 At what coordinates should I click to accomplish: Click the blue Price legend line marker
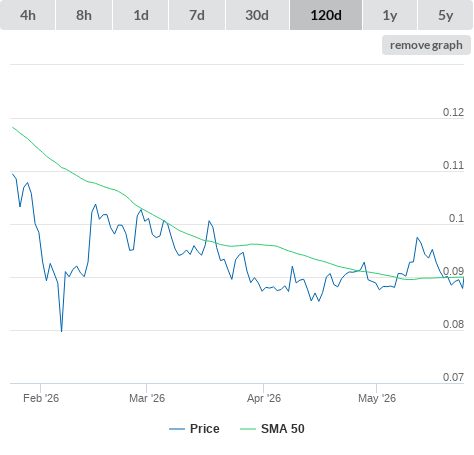coord(177,429)
